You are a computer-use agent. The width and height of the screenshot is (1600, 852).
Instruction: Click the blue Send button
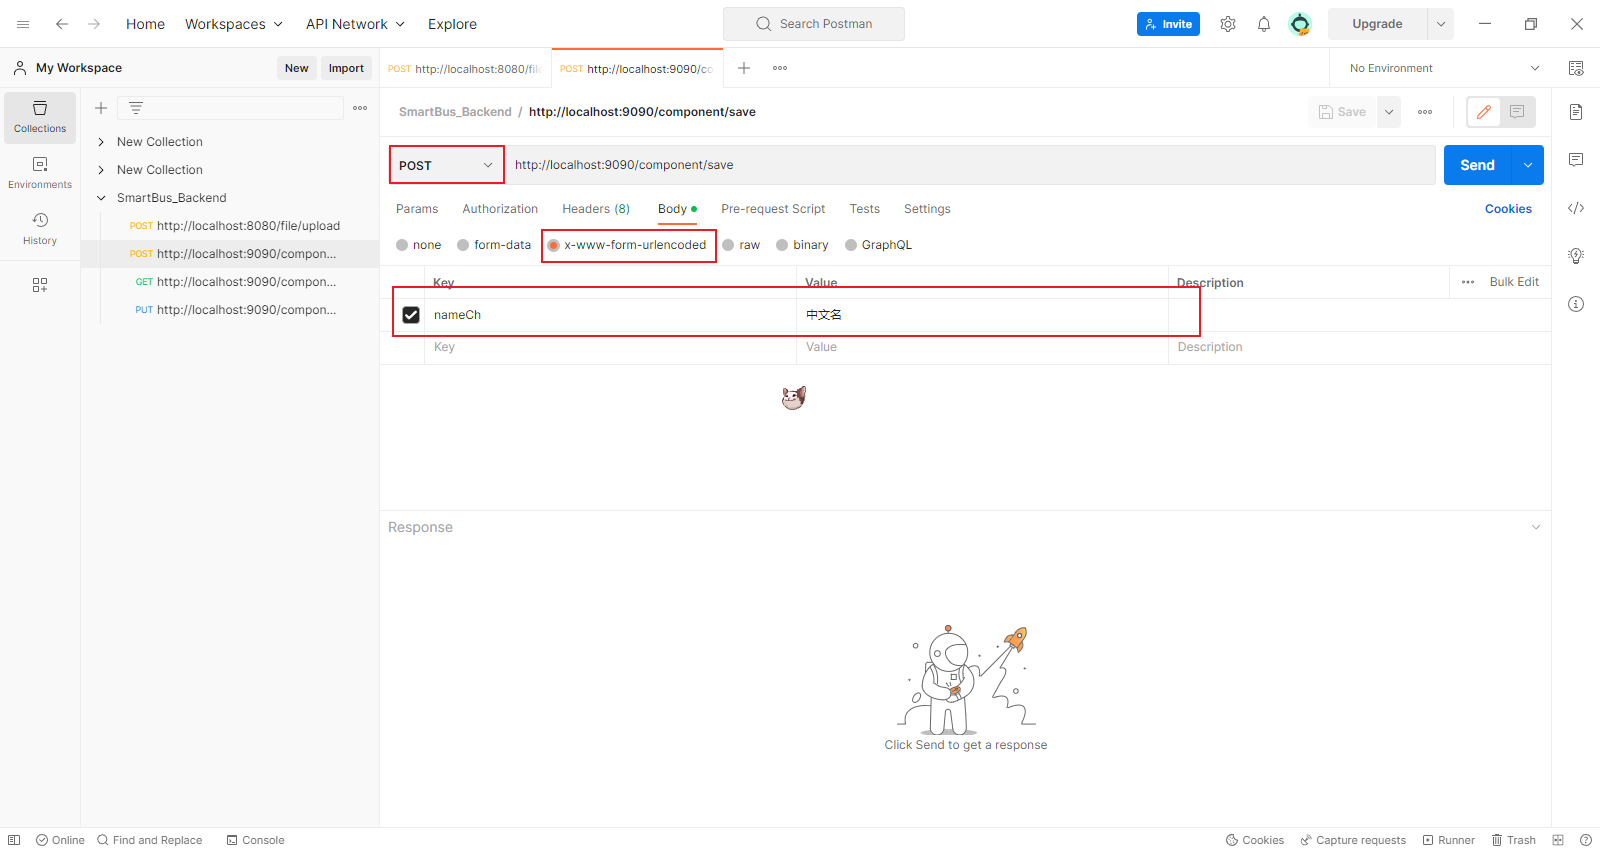(1477, 165)
